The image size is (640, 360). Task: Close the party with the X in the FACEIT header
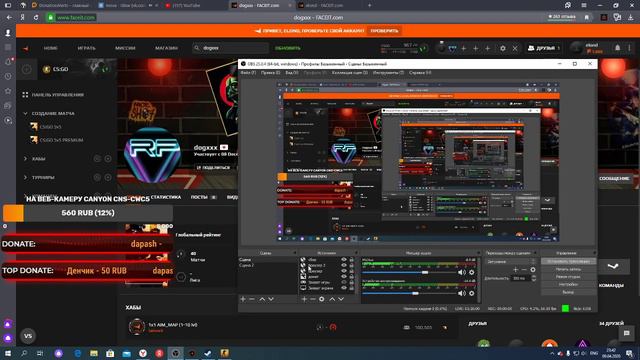coord(515,48)
